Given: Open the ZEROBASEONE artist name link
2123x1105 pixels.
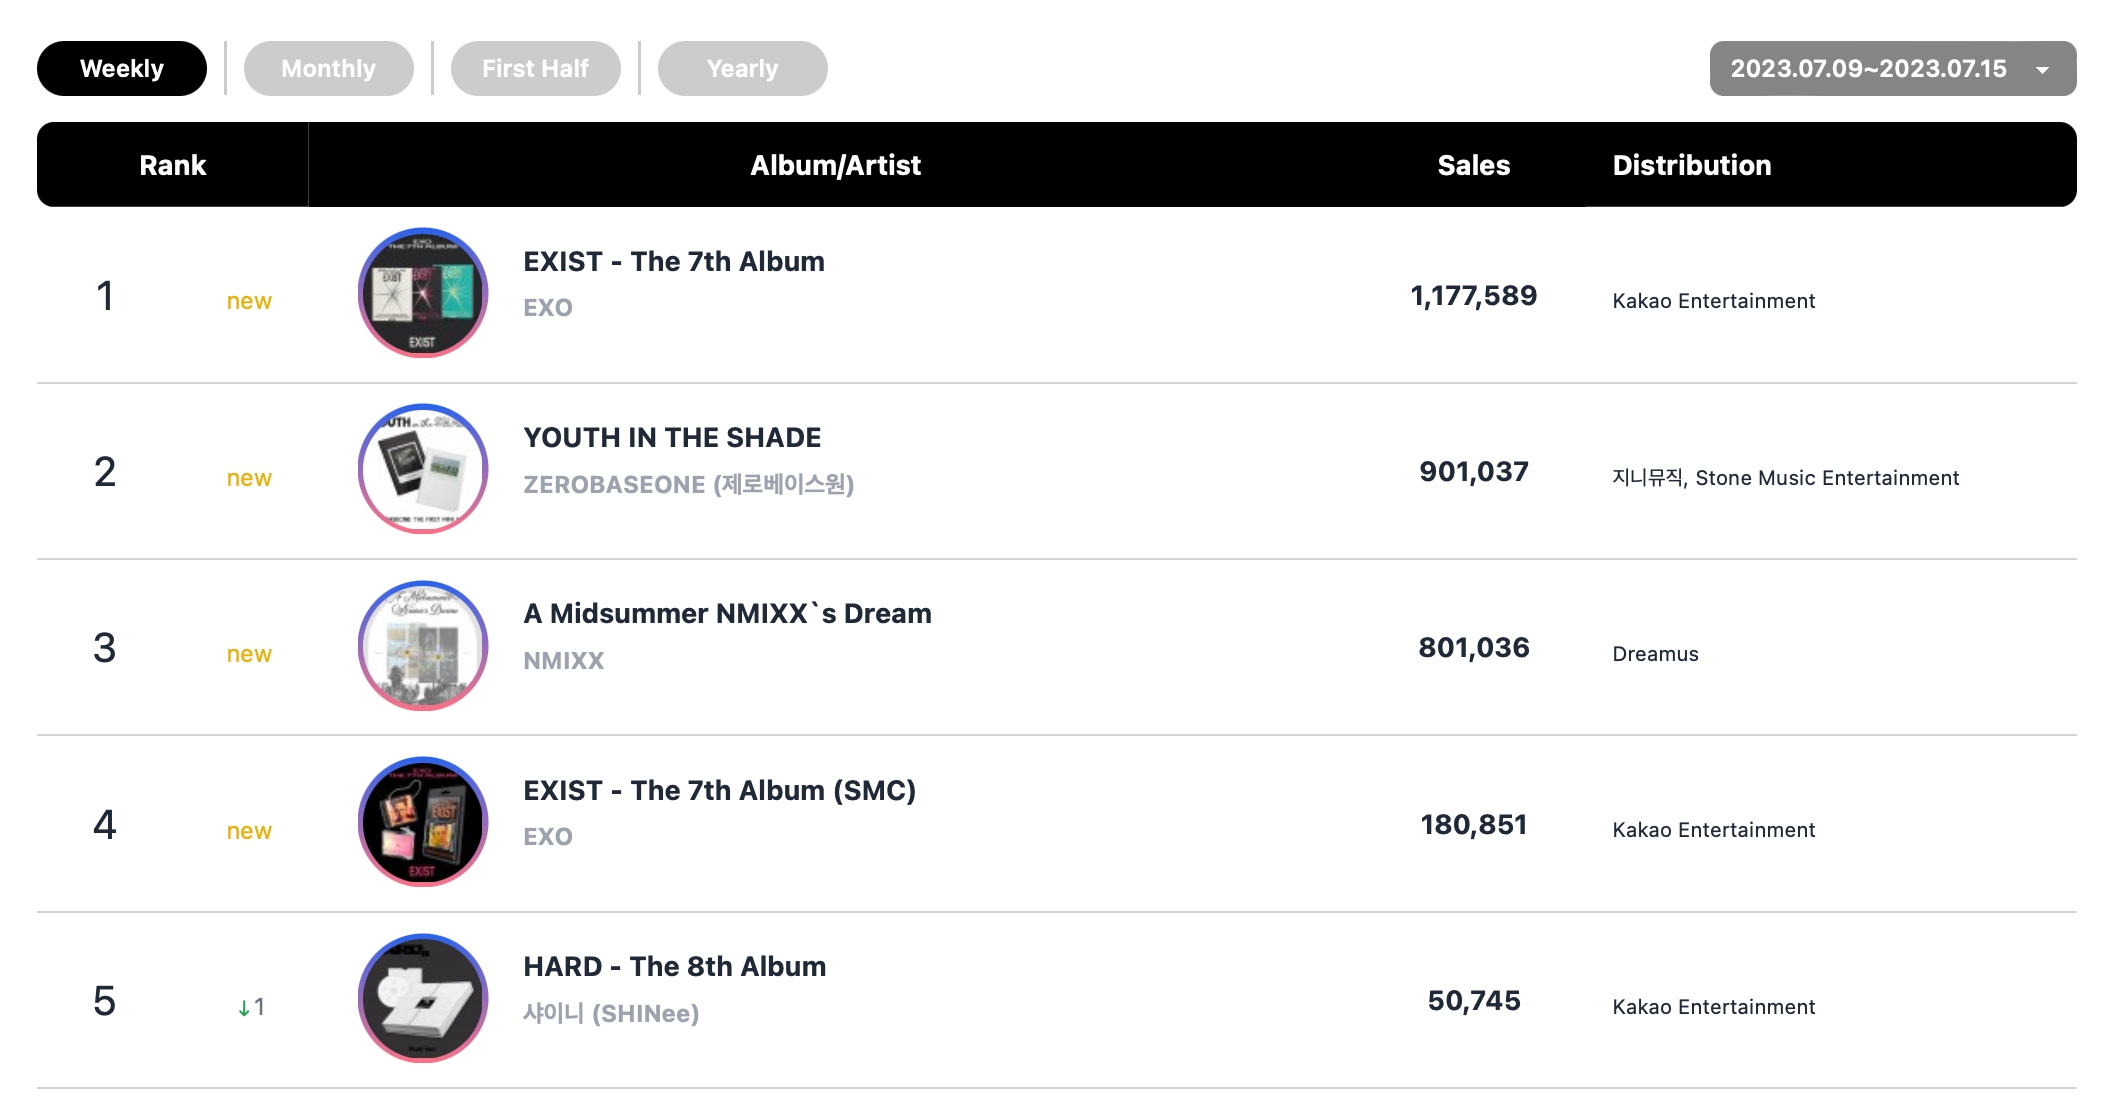Looking at the screenshot, I should pyautogui.click(x=688, y=485).
